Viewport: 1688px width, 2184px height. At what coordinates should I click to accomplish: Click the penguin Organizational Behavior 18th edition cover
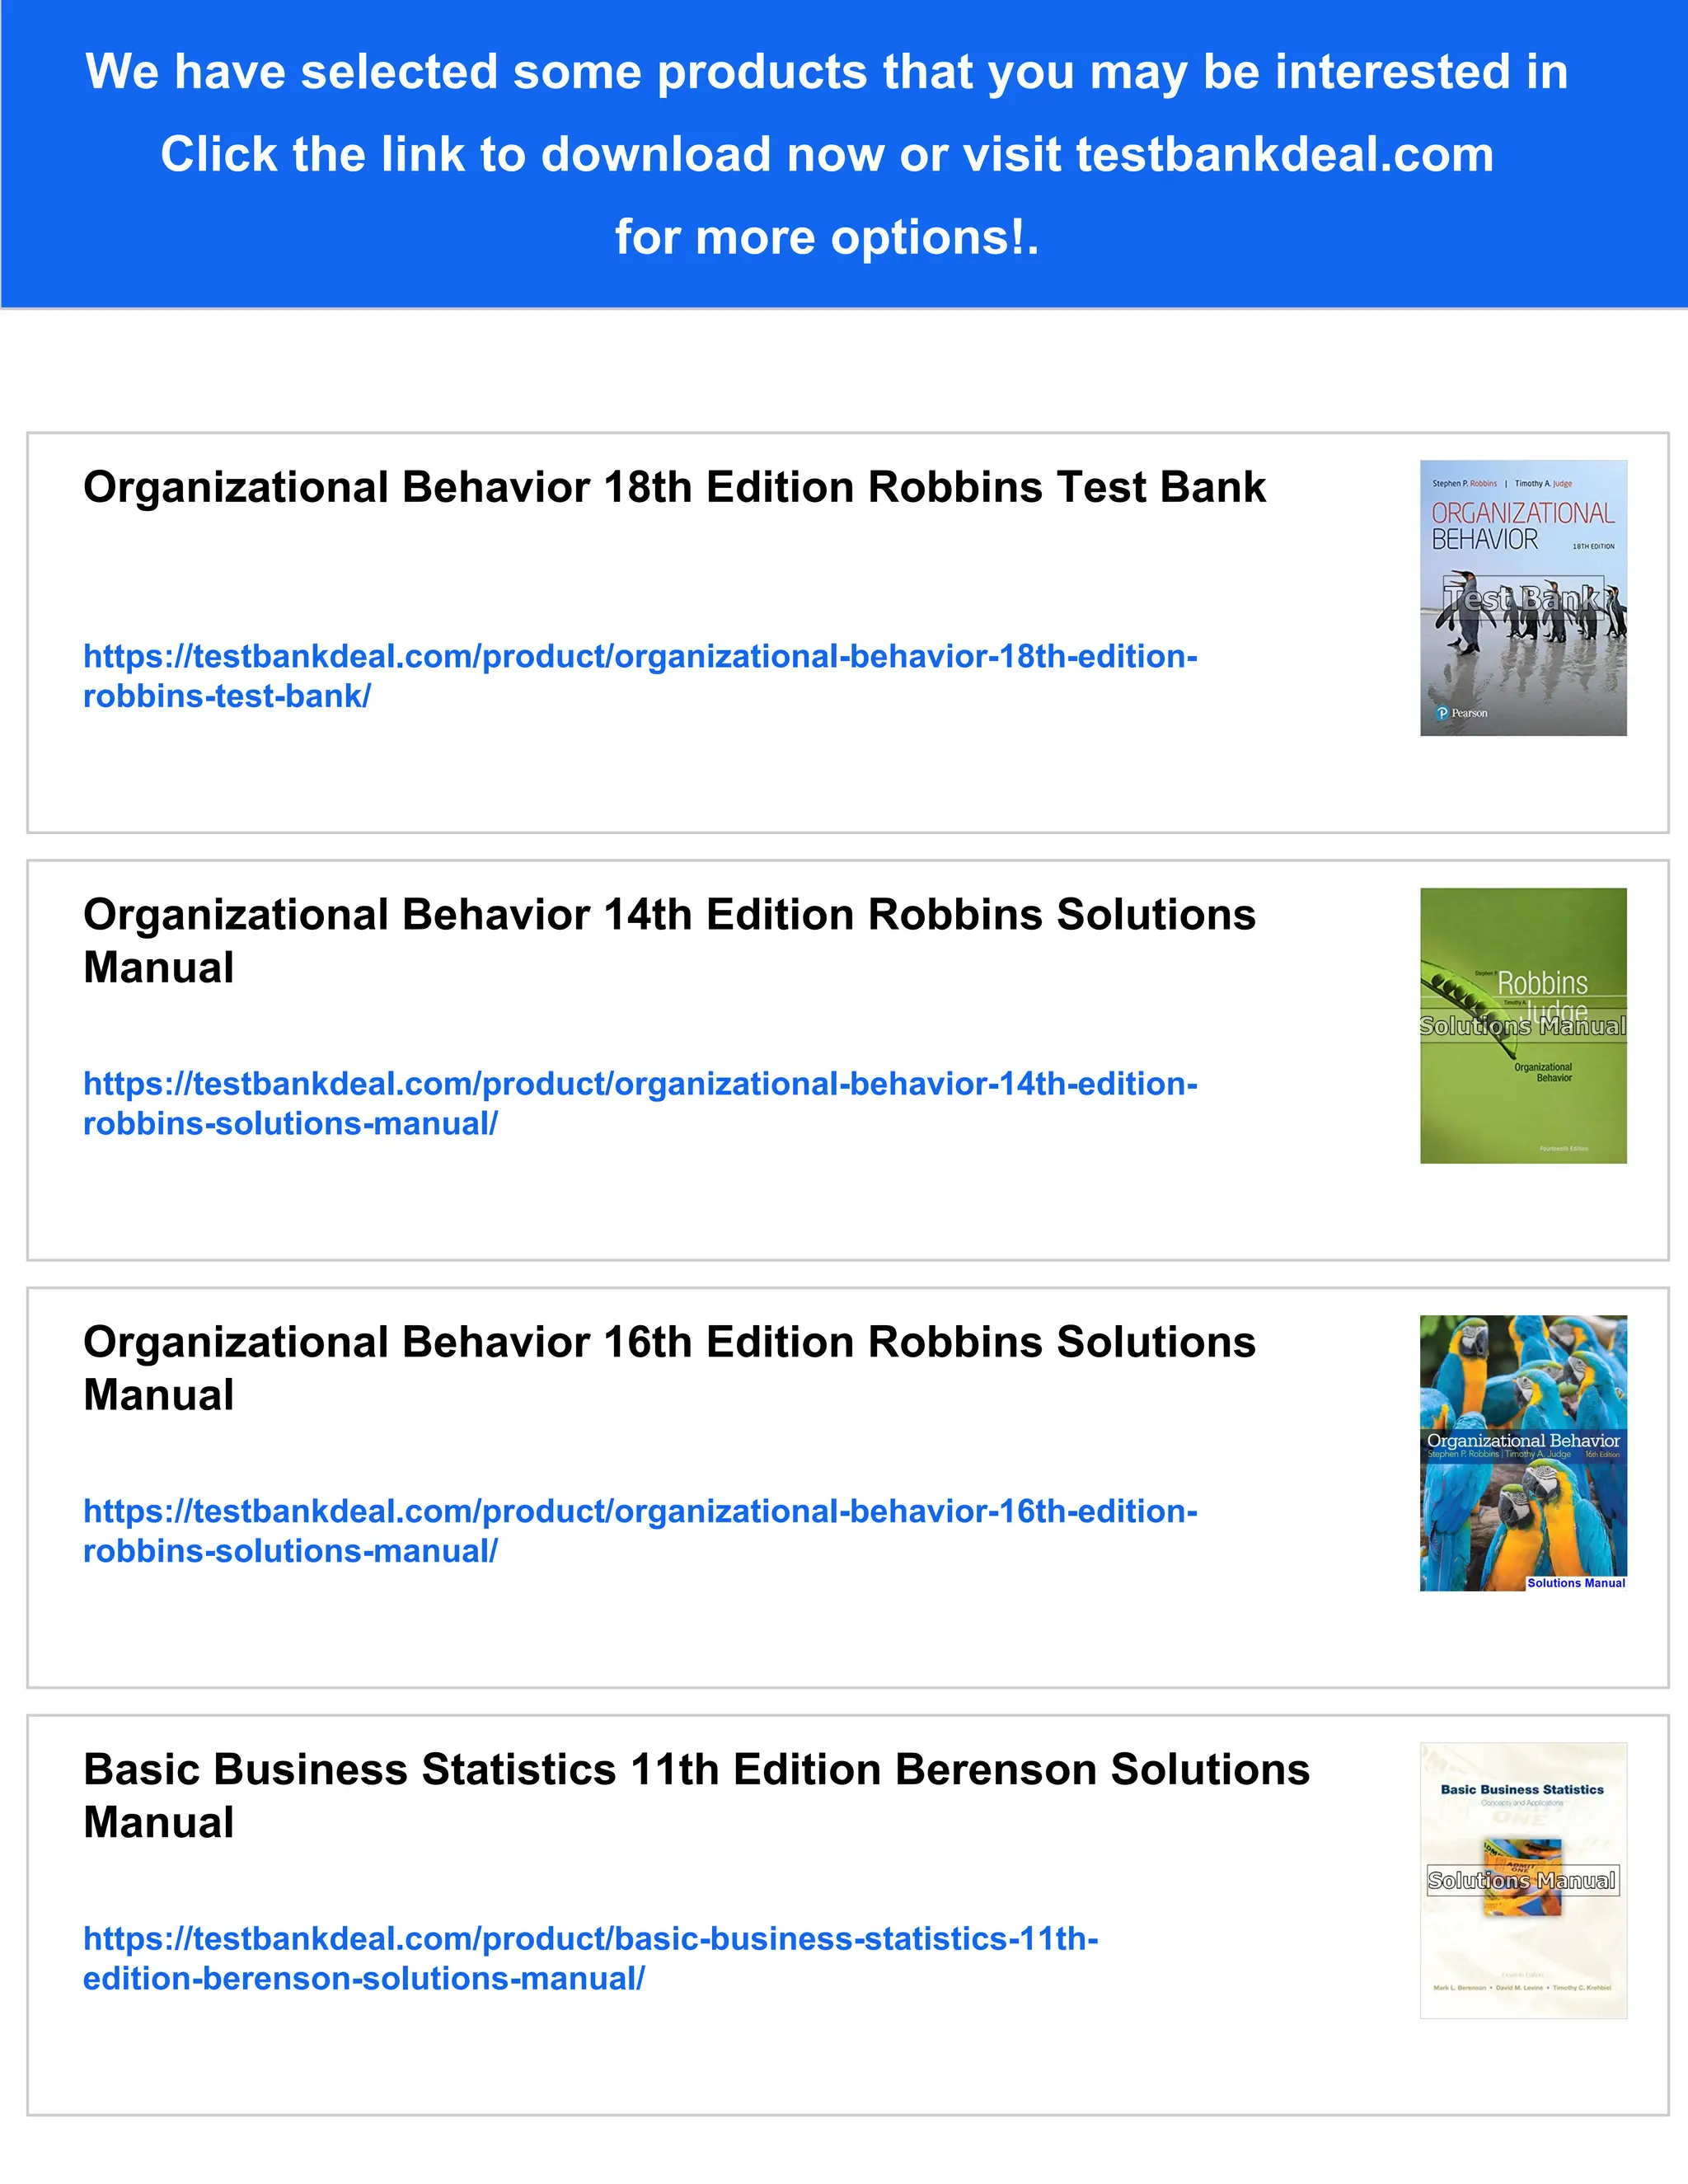(x=1522, y=660)
